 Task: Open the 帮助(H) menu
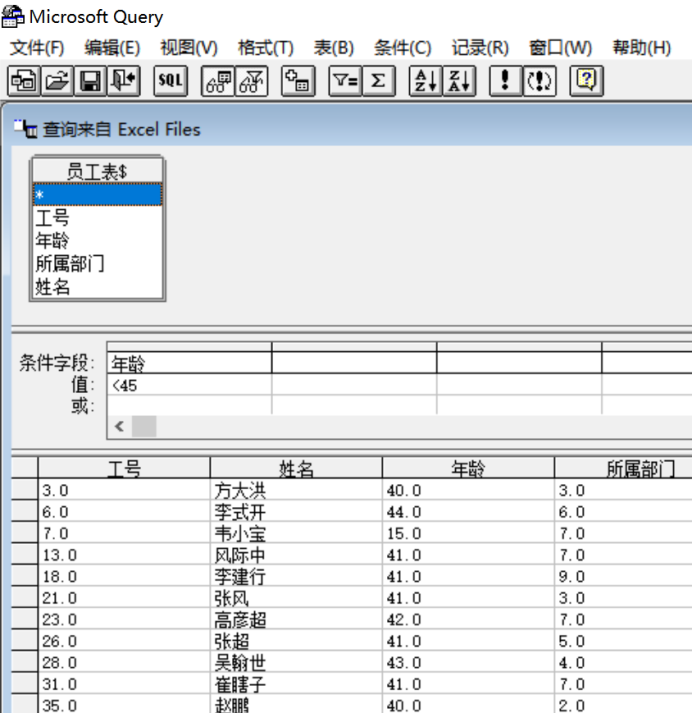[x=642, y=48]
